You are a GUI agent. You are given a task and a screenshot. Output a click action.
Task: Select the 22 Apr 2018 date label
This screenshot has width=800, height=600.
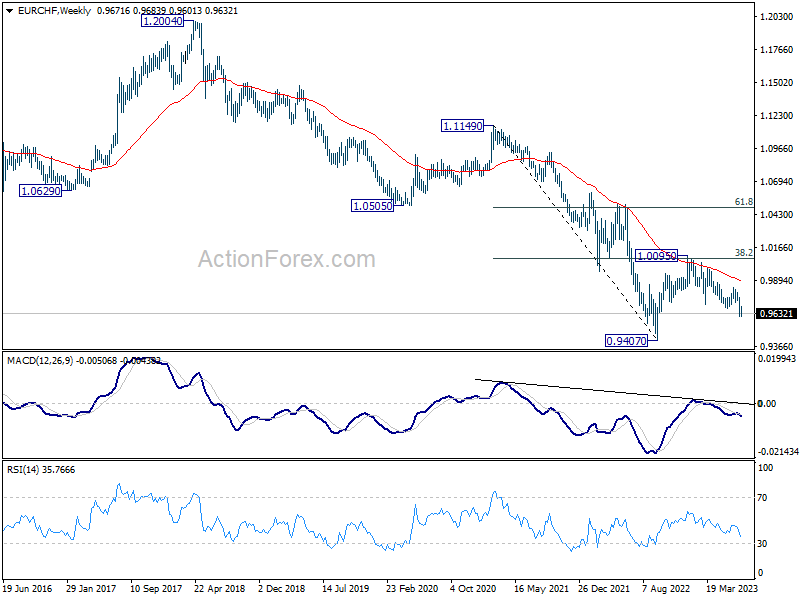coord(220,589)
